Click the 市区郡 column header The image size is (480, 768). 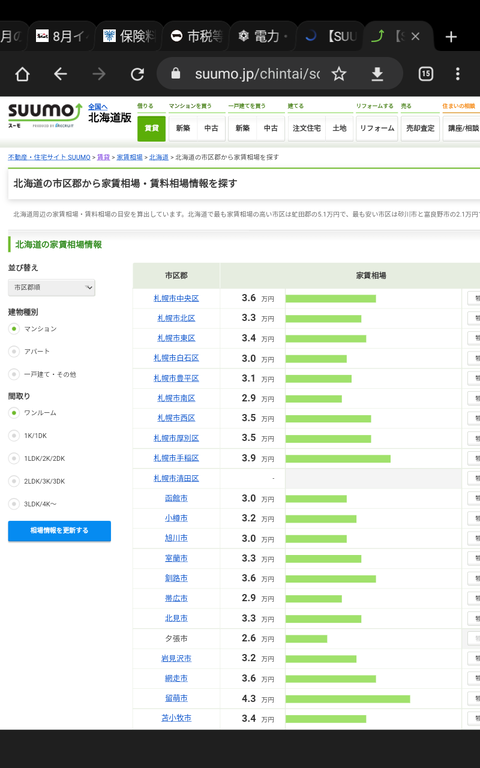click(176, 276)
